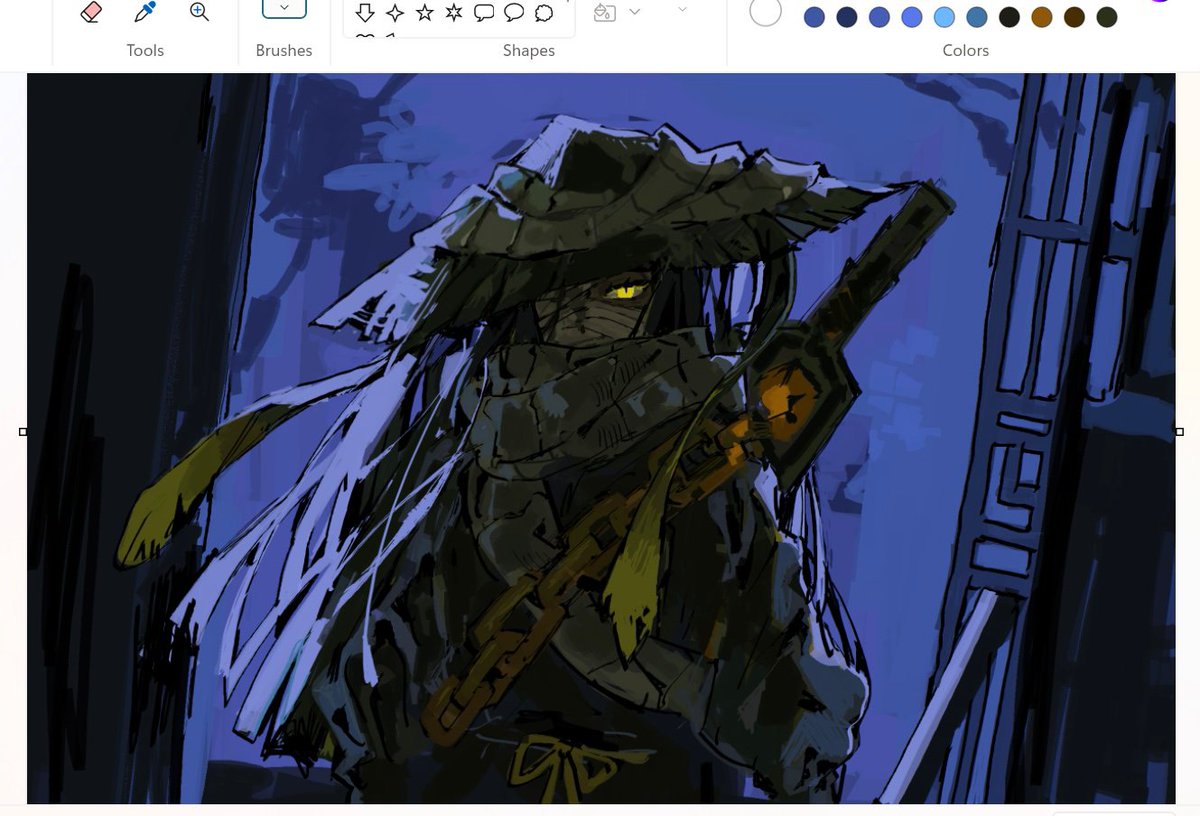The height and width of the screenshot is (816, 1200).
Task: Pick the Color picker eyedropper tool
Action: [x=145, y=12]
